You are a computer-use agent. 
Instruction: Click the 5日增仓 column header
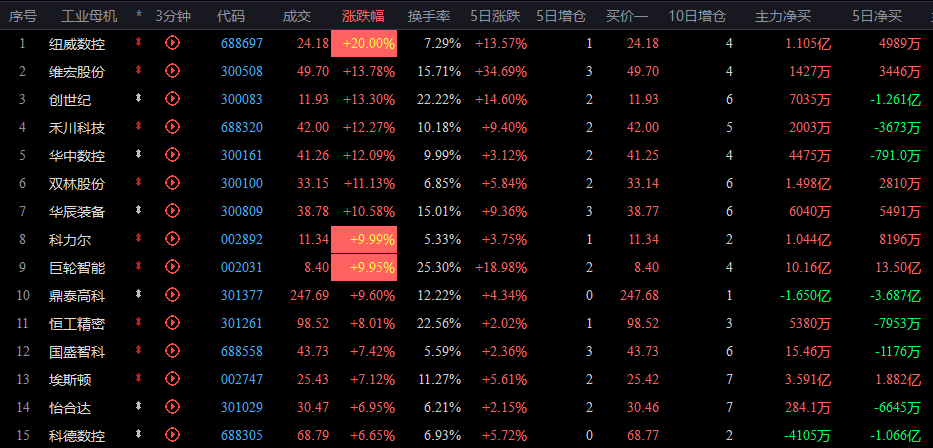[x=561, y=16]
